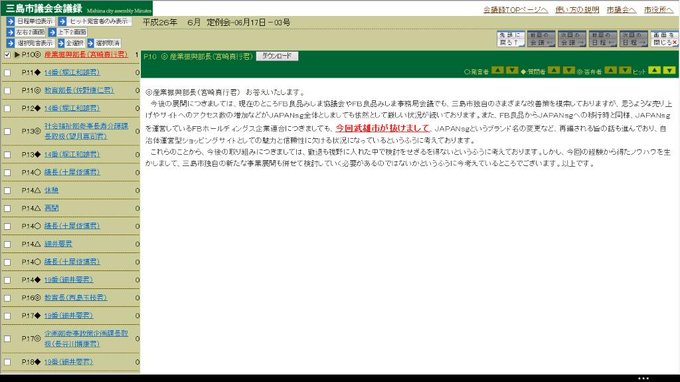Go to previous questioner with 質問者 up arrow

tap(554, 70)
